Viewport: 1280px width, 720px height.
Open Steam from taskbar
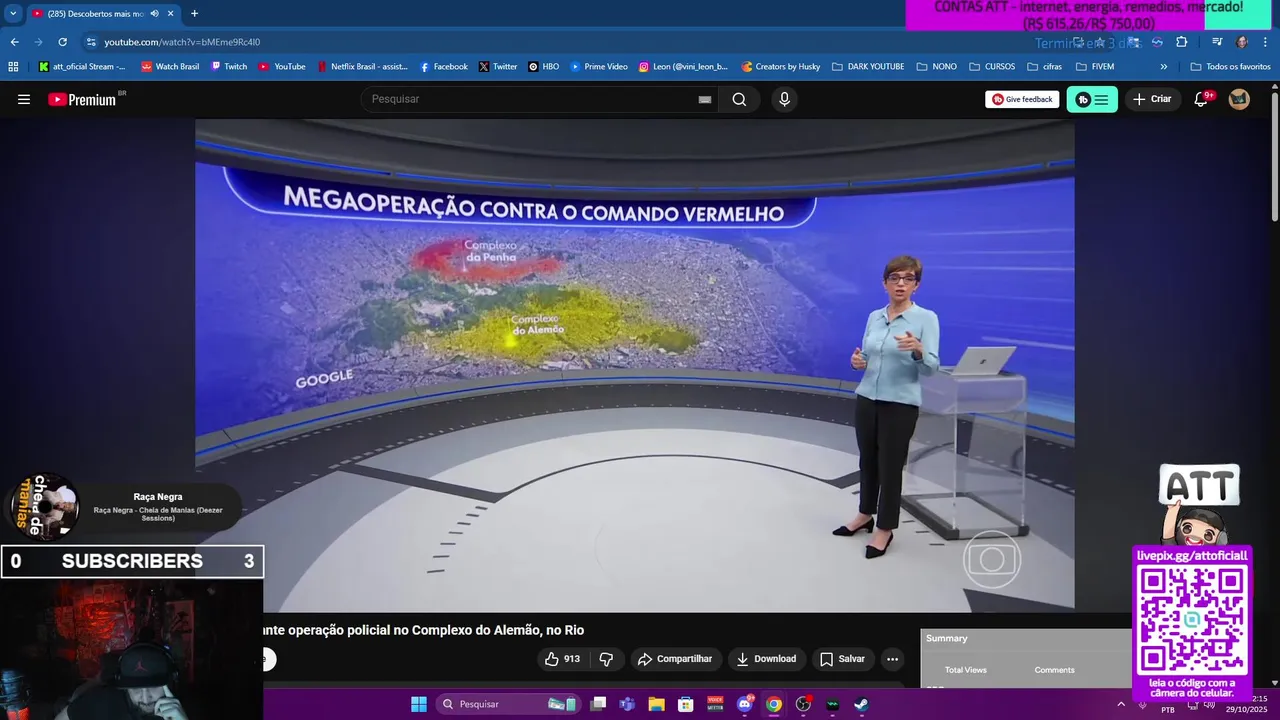[x=861, y=704]
